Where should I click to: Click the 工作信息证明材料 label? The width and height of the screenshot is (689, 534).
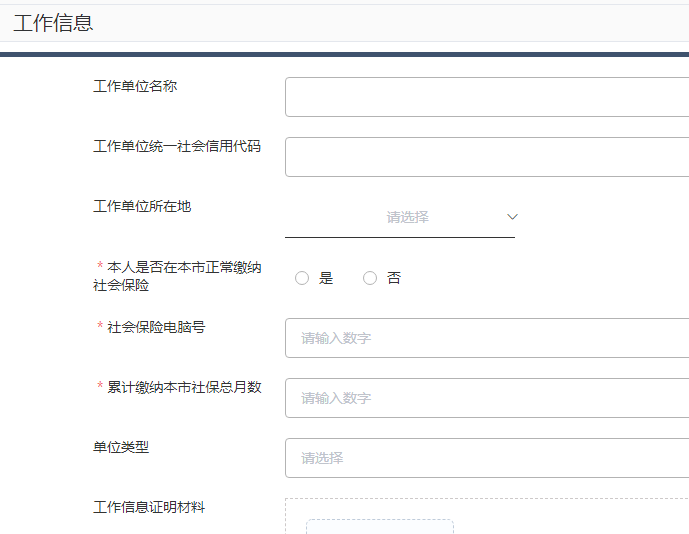click(x=149, y=507)
